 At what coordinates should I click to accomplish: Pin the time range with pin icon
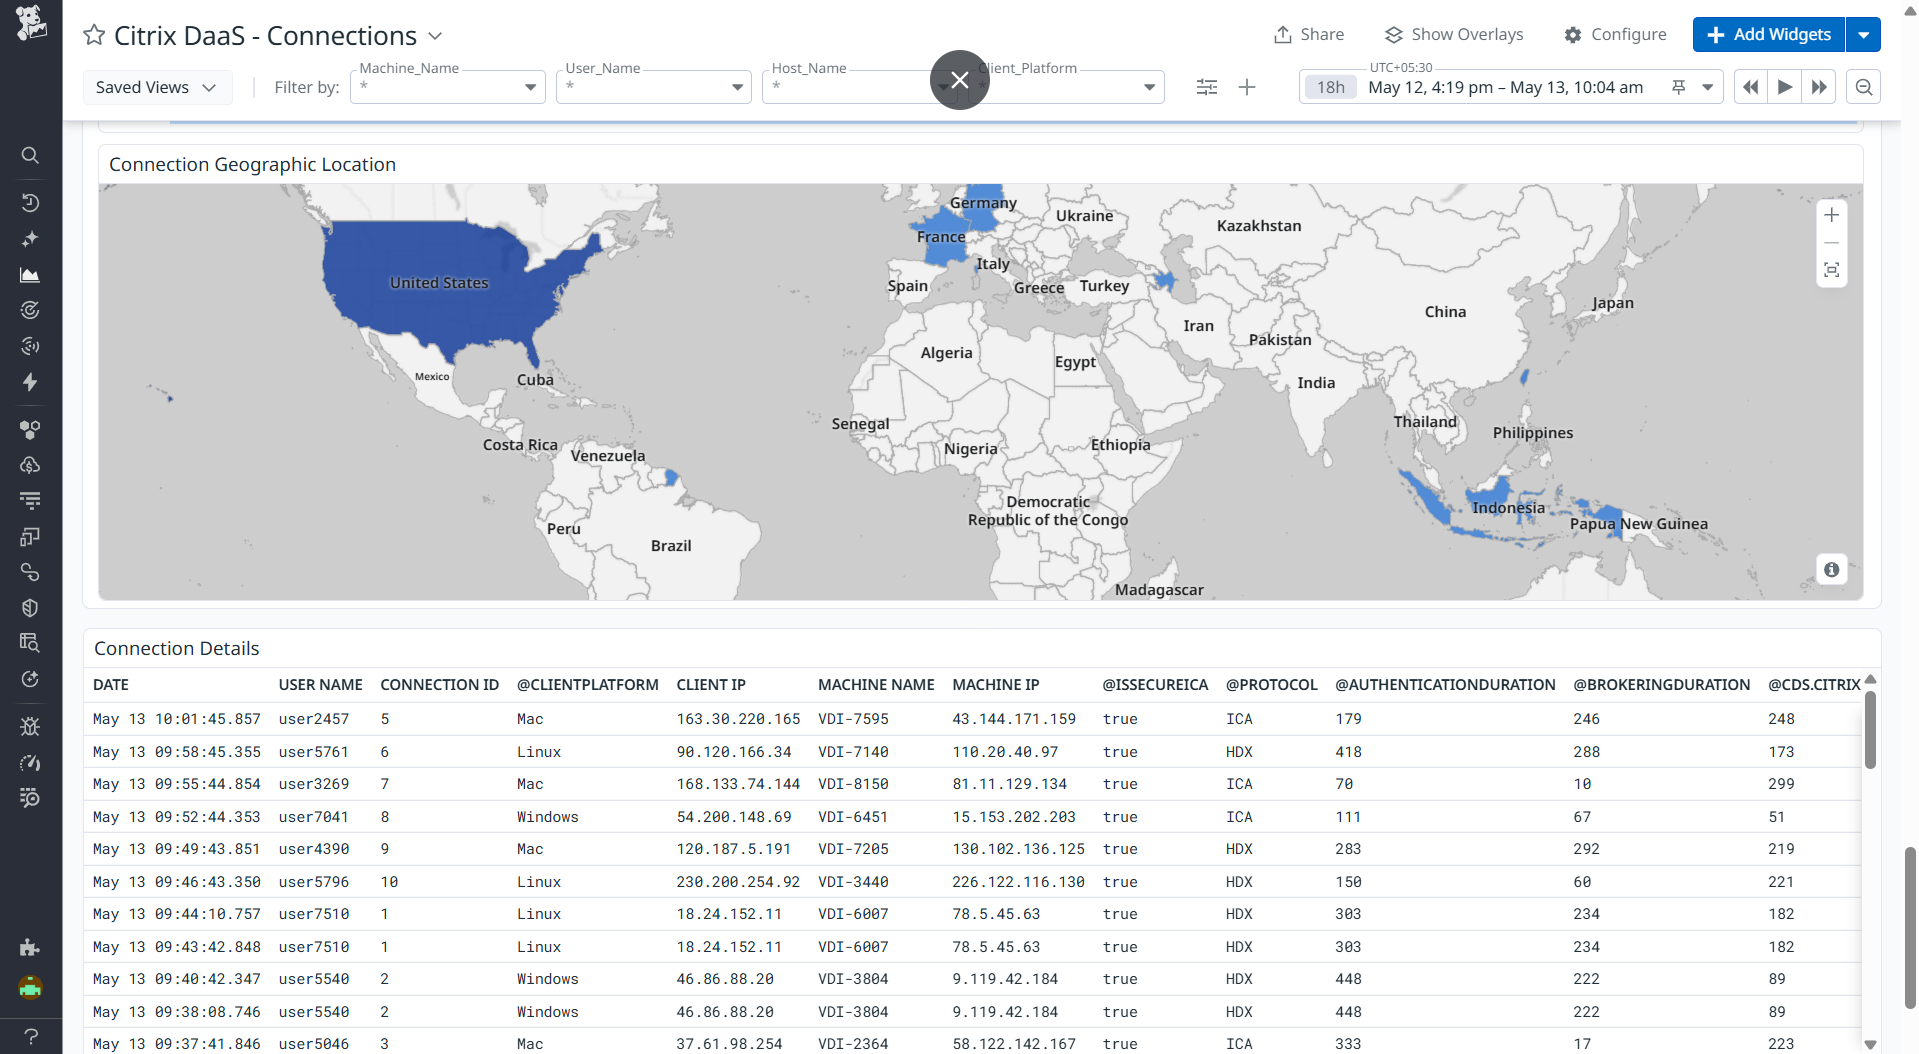coord(1679,87)
